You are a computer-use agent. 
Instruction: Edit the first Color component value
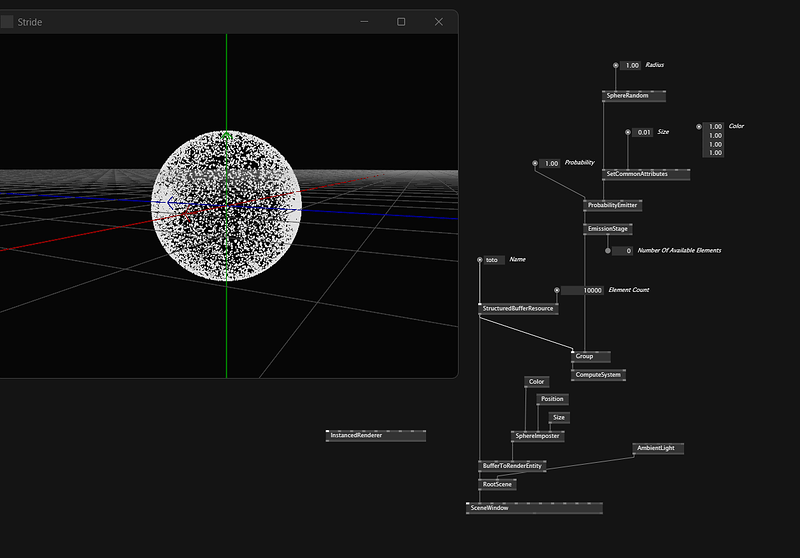(x=713, y=126)
